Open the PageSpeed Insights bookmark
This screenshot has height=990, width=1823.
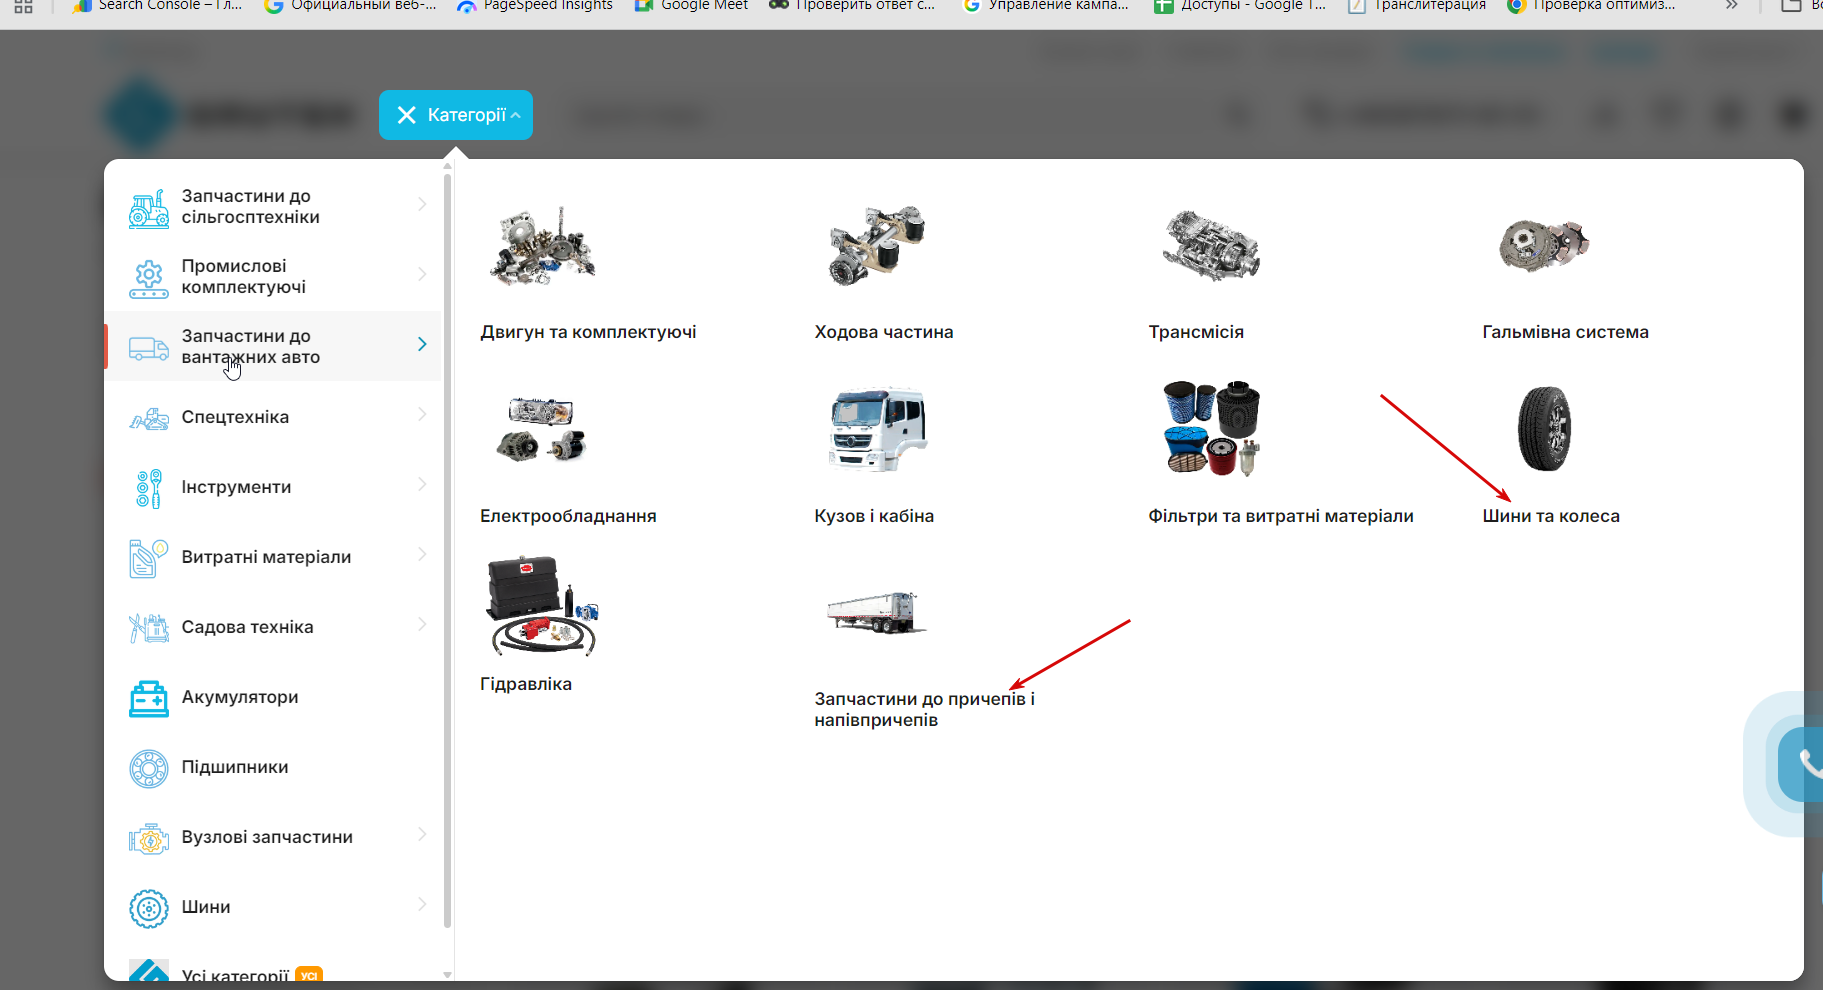(535, 5)
